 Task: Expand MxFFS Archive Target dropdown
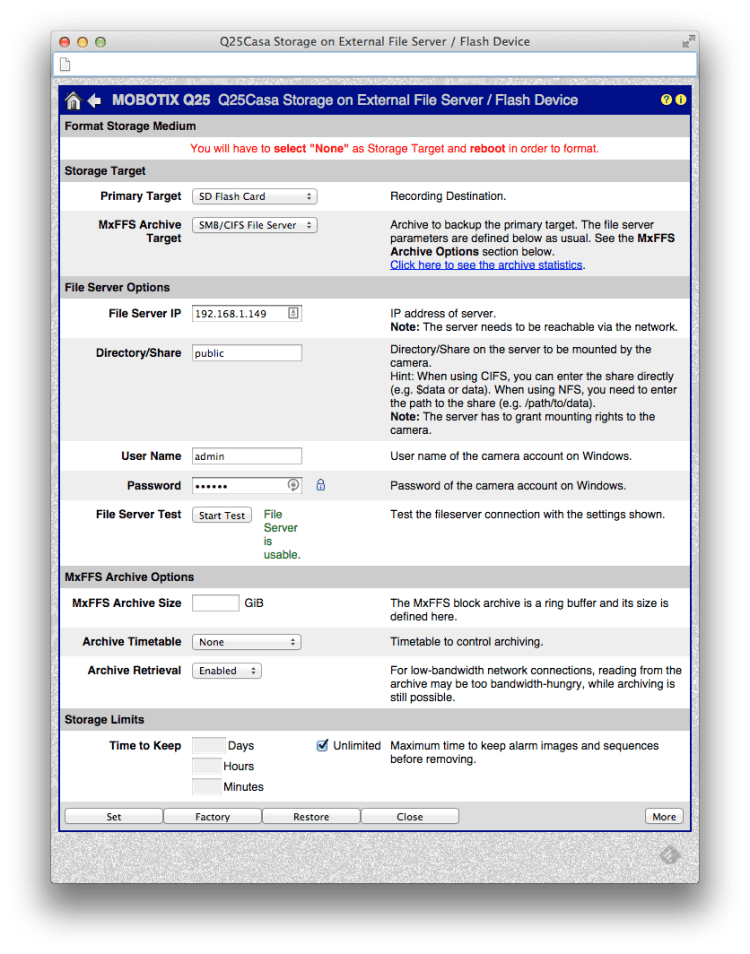click(254, 226)
